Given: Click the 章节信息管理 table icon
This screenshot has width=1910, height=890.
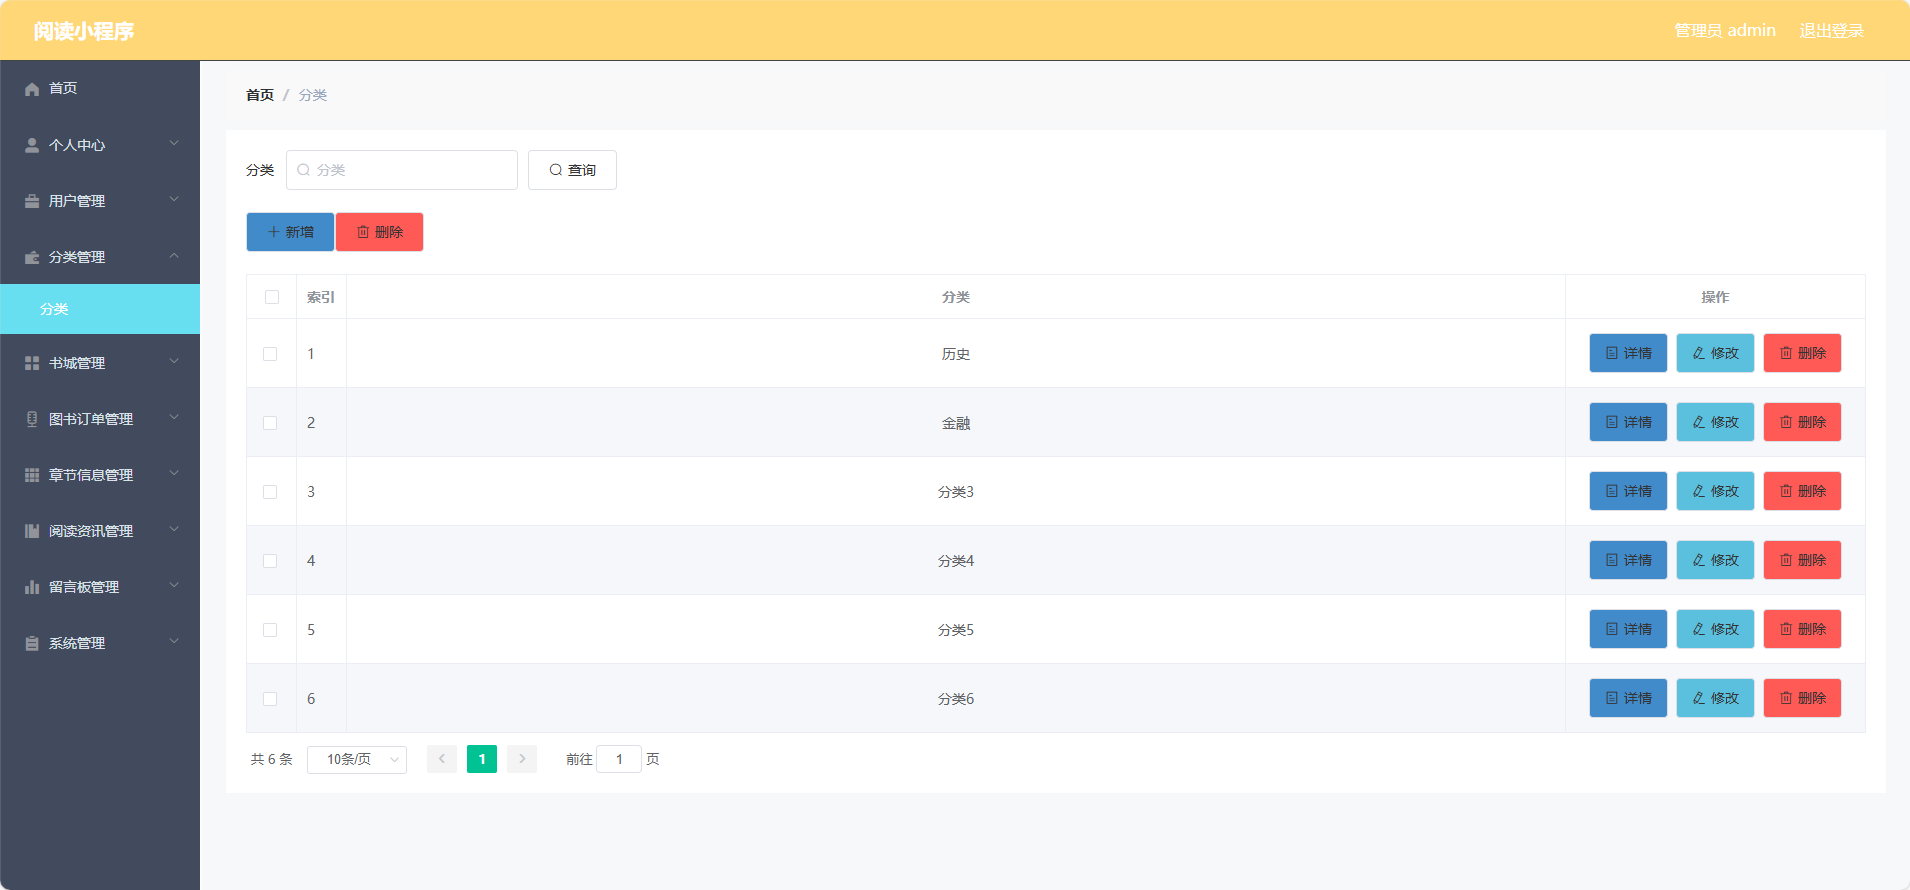Looking at the screenshot, I should [32, 475].
